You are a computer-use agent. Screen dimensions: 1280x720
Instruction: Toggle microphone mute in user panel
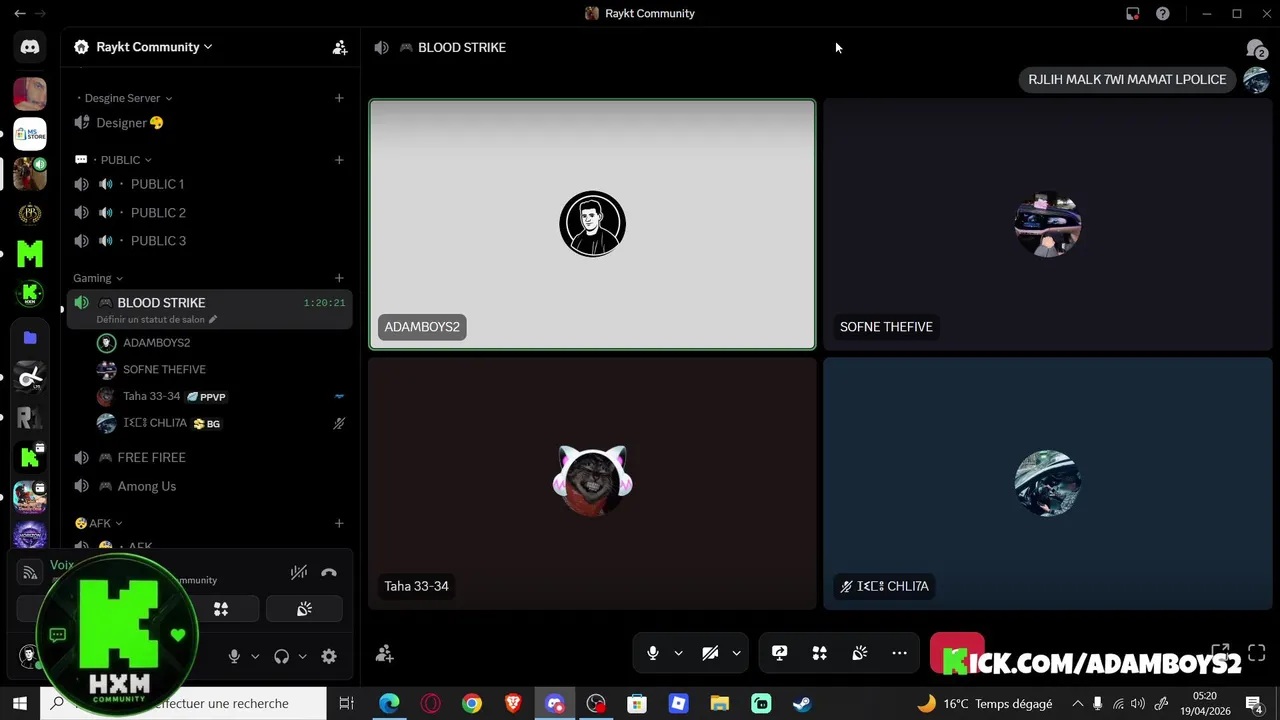[234, 656]
